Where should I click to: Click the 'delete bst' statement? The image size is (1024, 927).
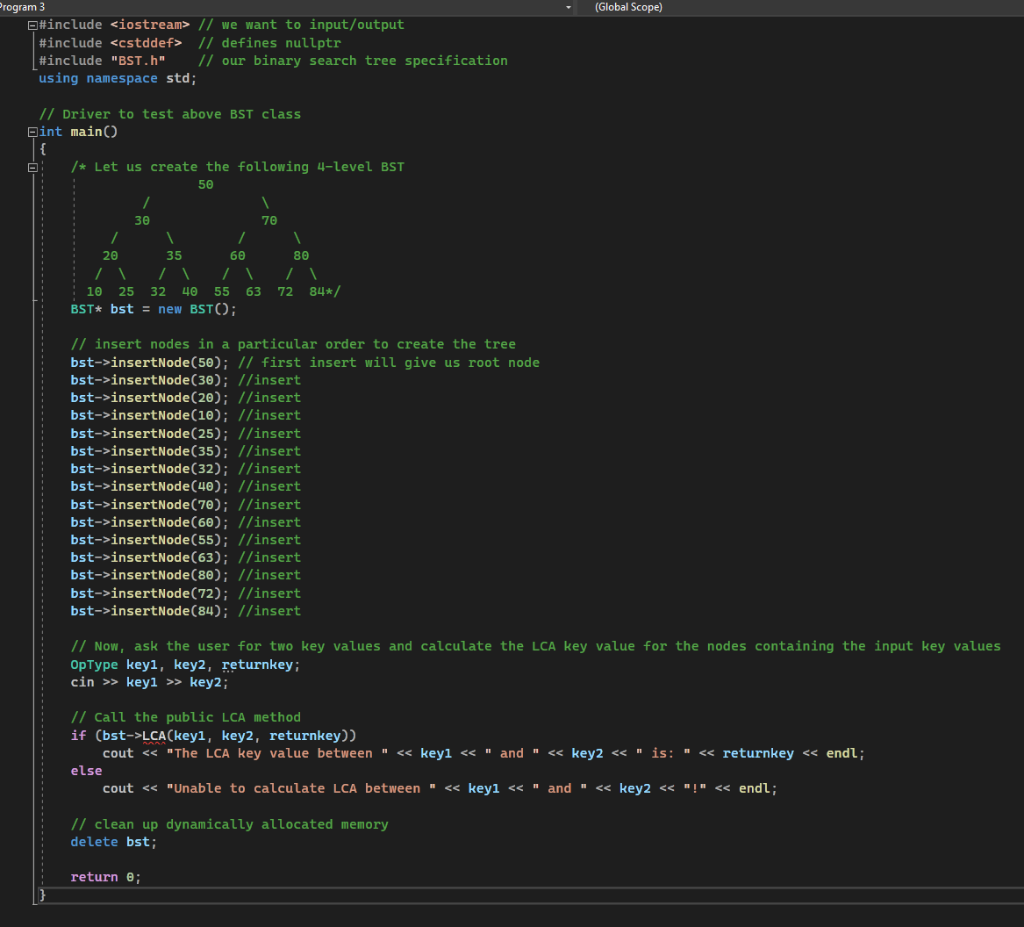[114, 843]
